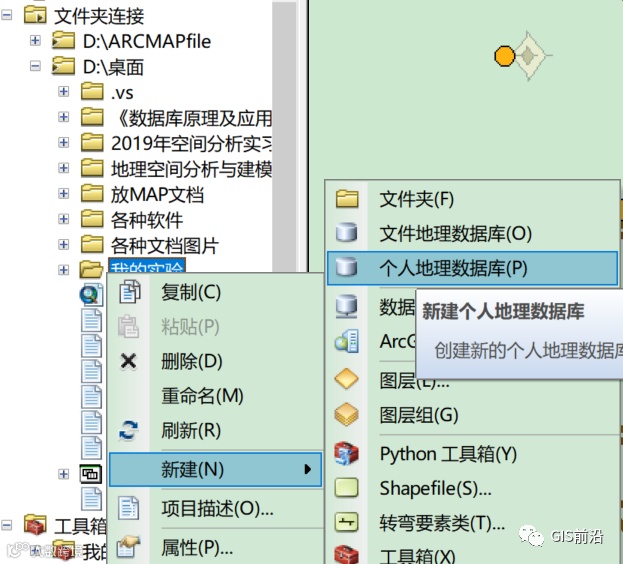The height and width of the screenshot is (564, 623).
Task: Expand the 地理空间分析与建模 folder node
Action: (64, 168)
